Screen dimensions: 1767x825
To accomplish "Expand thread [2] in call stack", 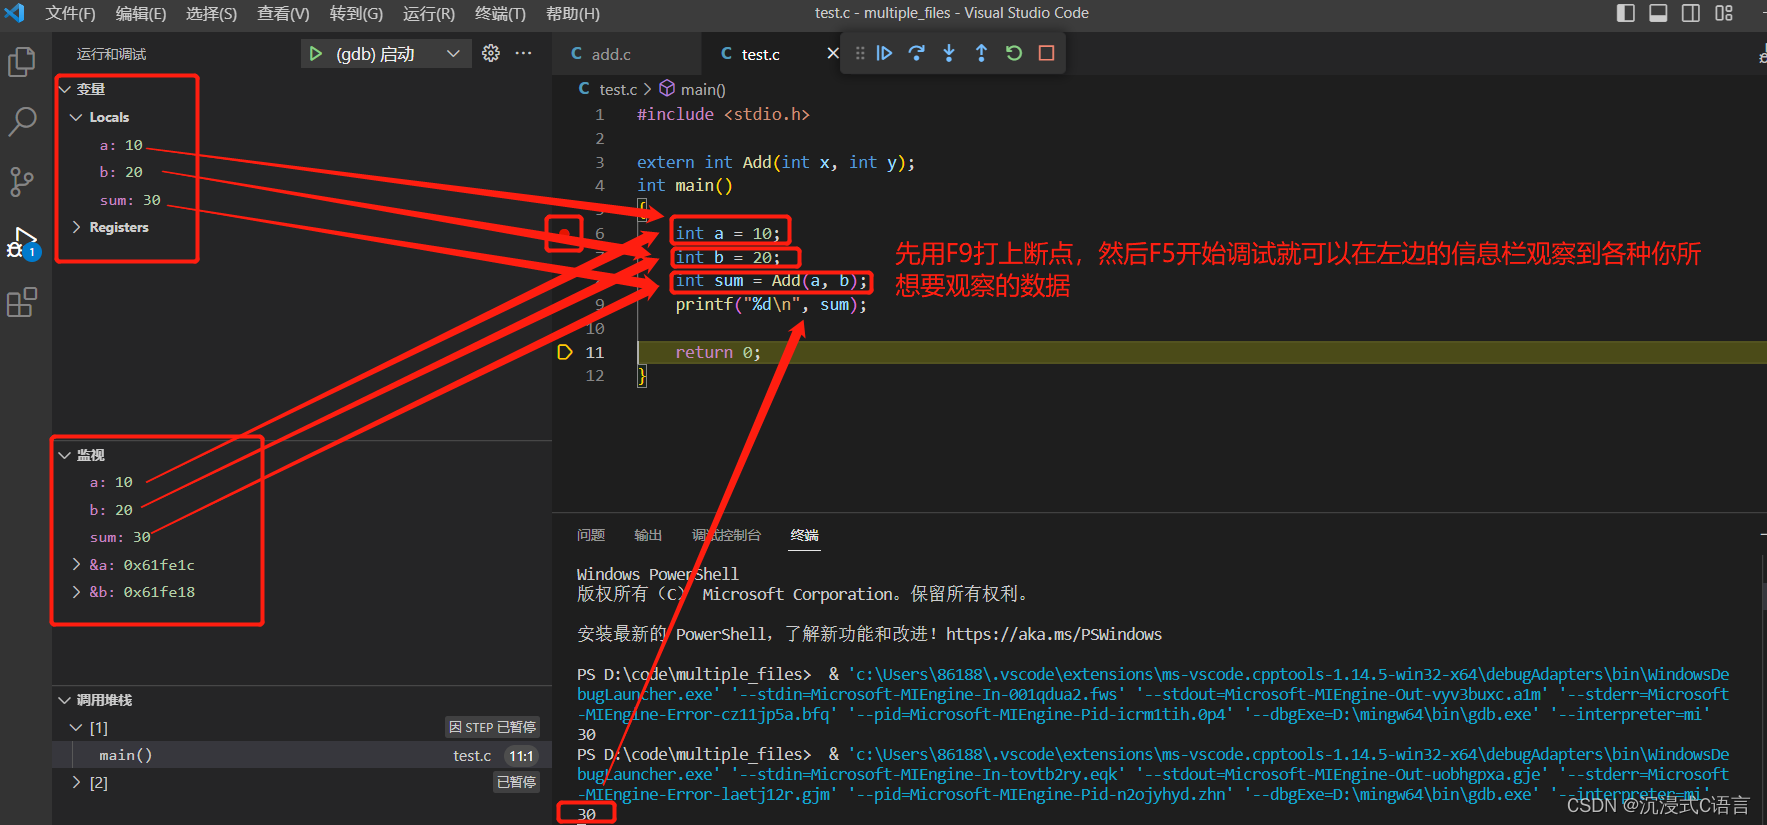I will point(76,782).
